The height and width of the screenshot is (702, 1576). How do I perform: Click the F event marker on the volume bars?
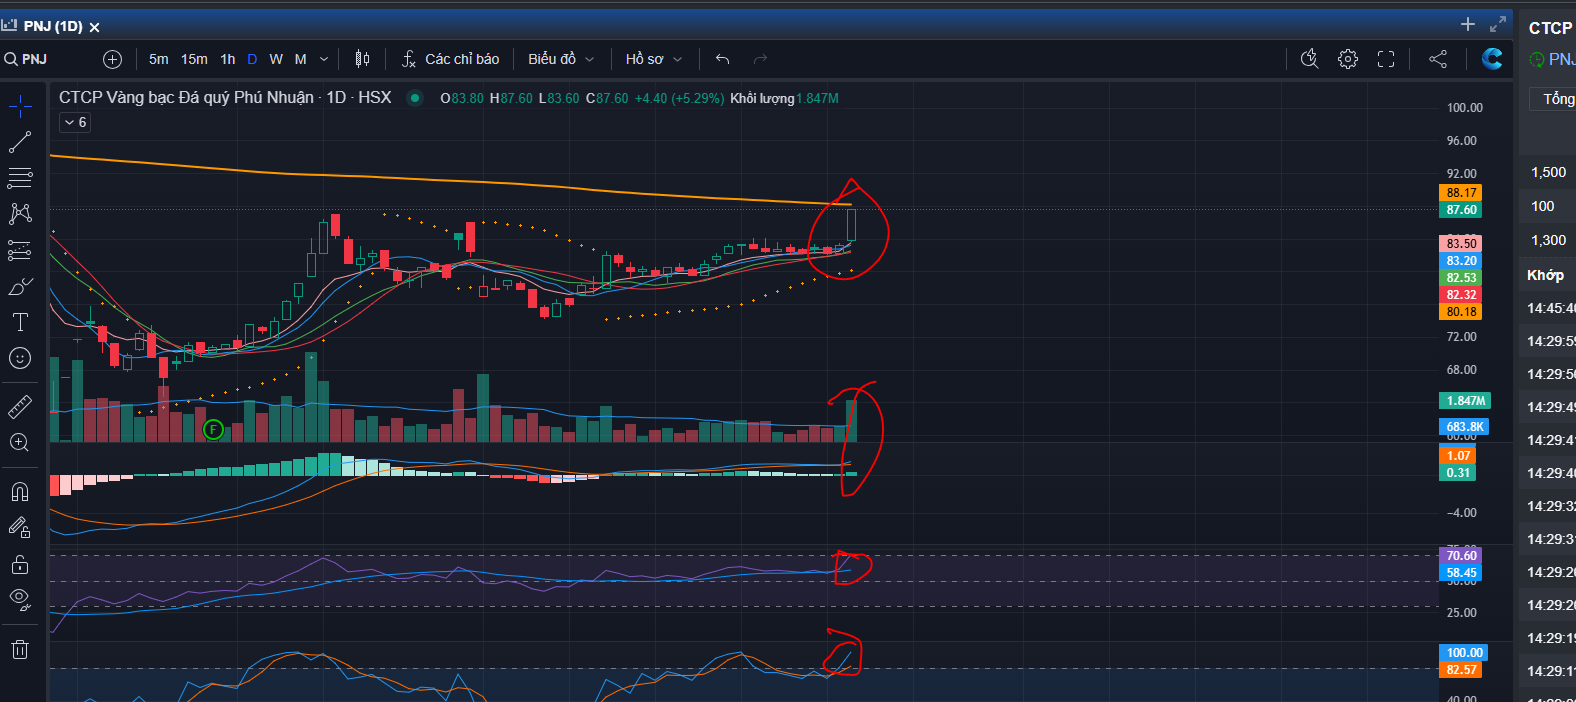(213, 430)
